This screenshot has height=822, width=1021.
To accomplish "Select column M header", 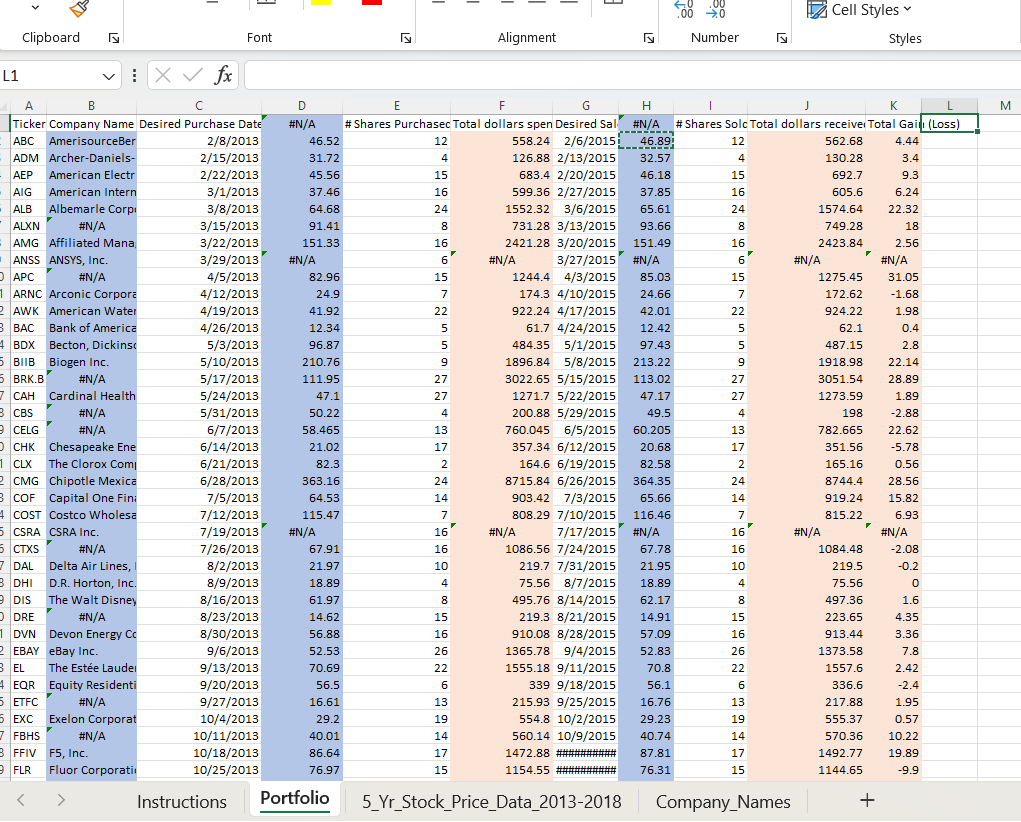I will [1005, 106].
